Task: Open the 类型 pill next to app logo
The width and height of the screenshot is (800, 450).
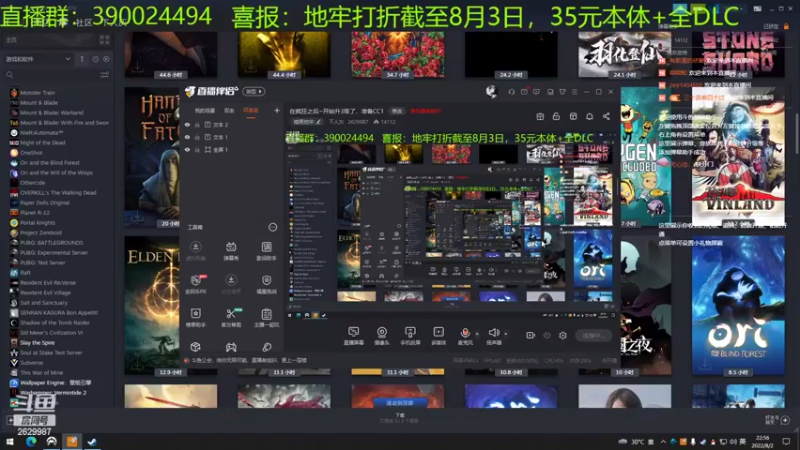Action: coord(254,92)
